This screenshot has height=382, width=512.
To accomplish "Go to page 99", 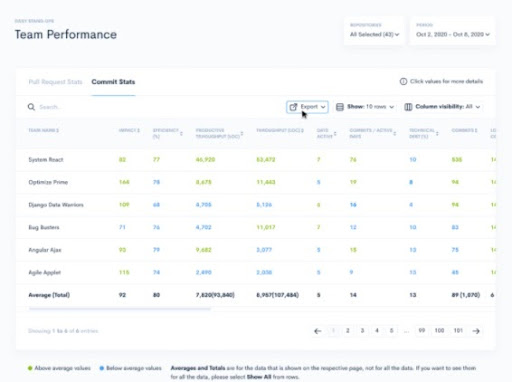I will tap(422, 331).
